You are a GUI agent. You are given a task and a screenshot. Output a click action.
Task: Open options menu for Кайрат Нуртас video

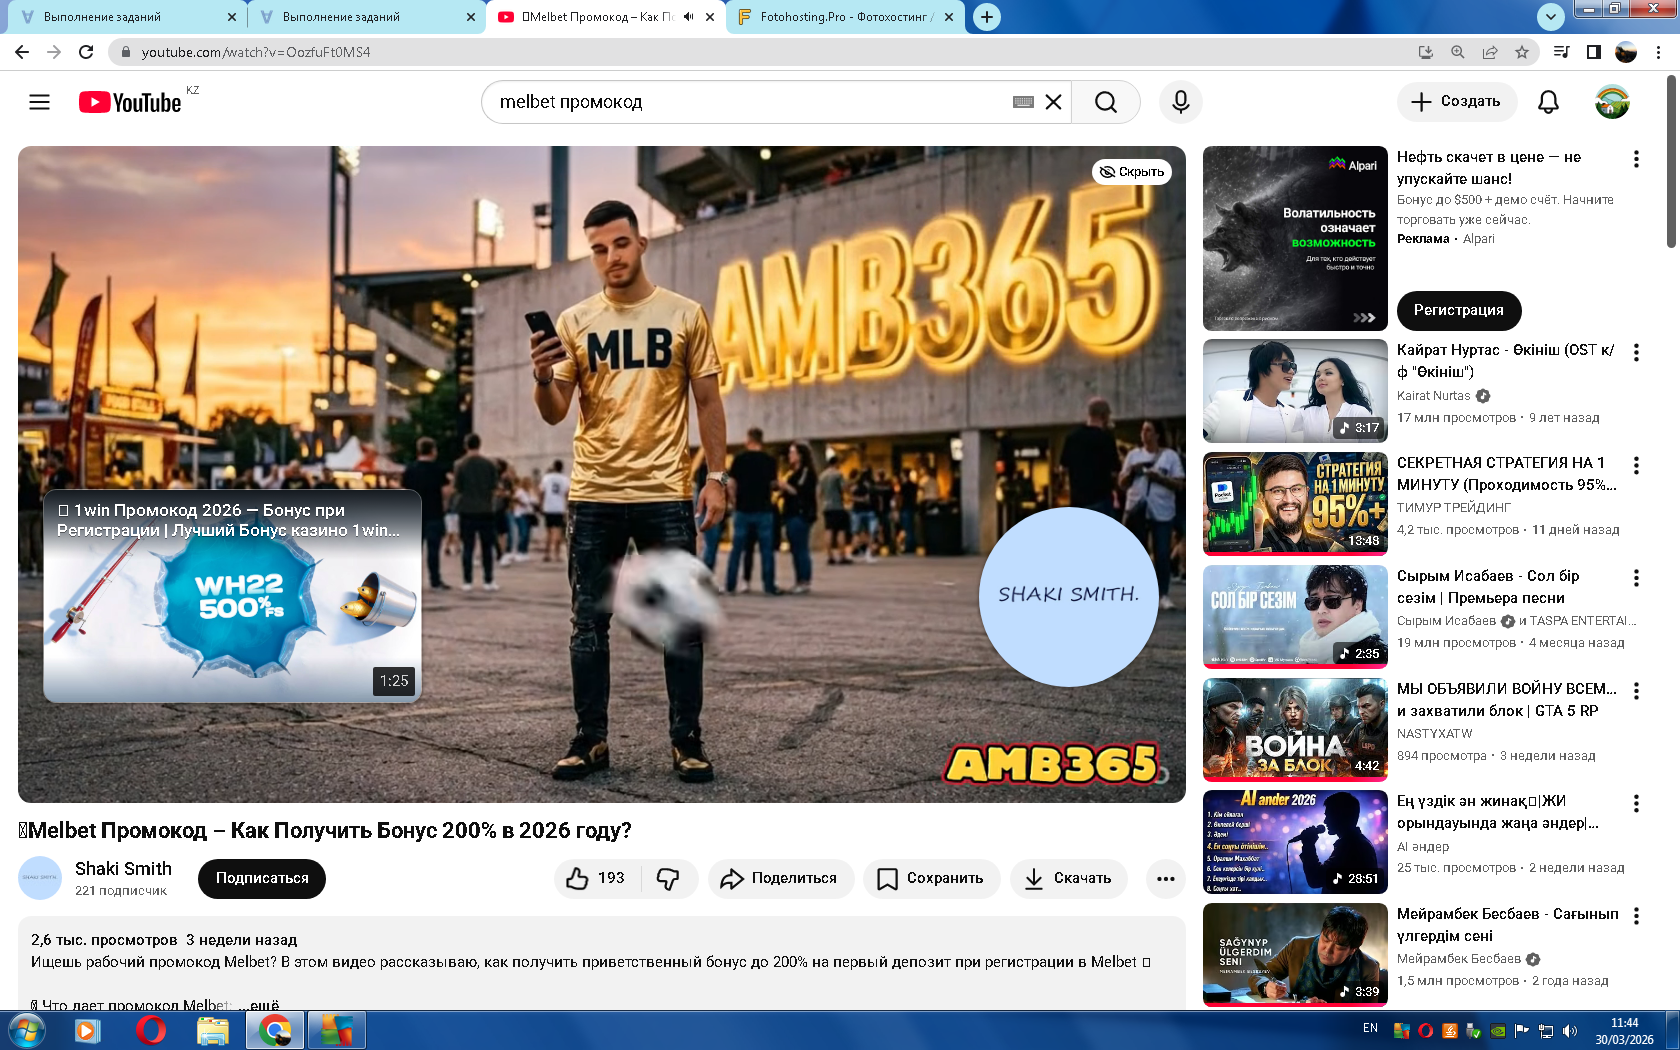[x=1636, y=352]
